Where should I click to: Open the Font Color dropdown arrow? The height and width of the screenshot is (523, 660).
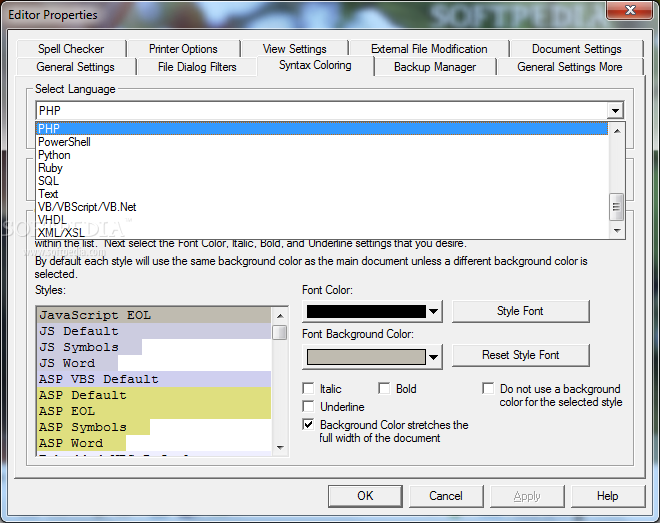[434, 311]
